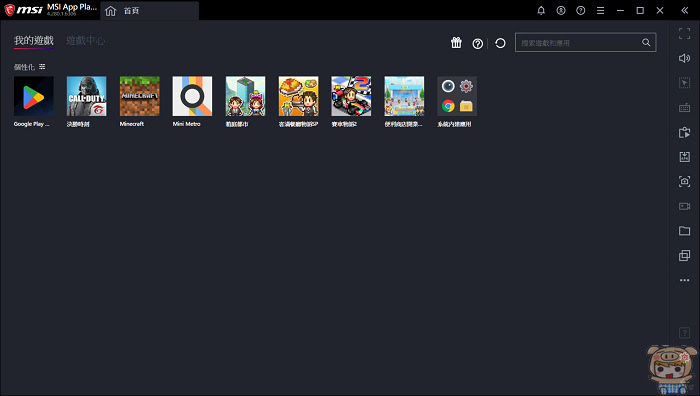Click the refresh icon near search box
Image resolution: width=700 pixels, height=396 pixels.
(500, 43)
